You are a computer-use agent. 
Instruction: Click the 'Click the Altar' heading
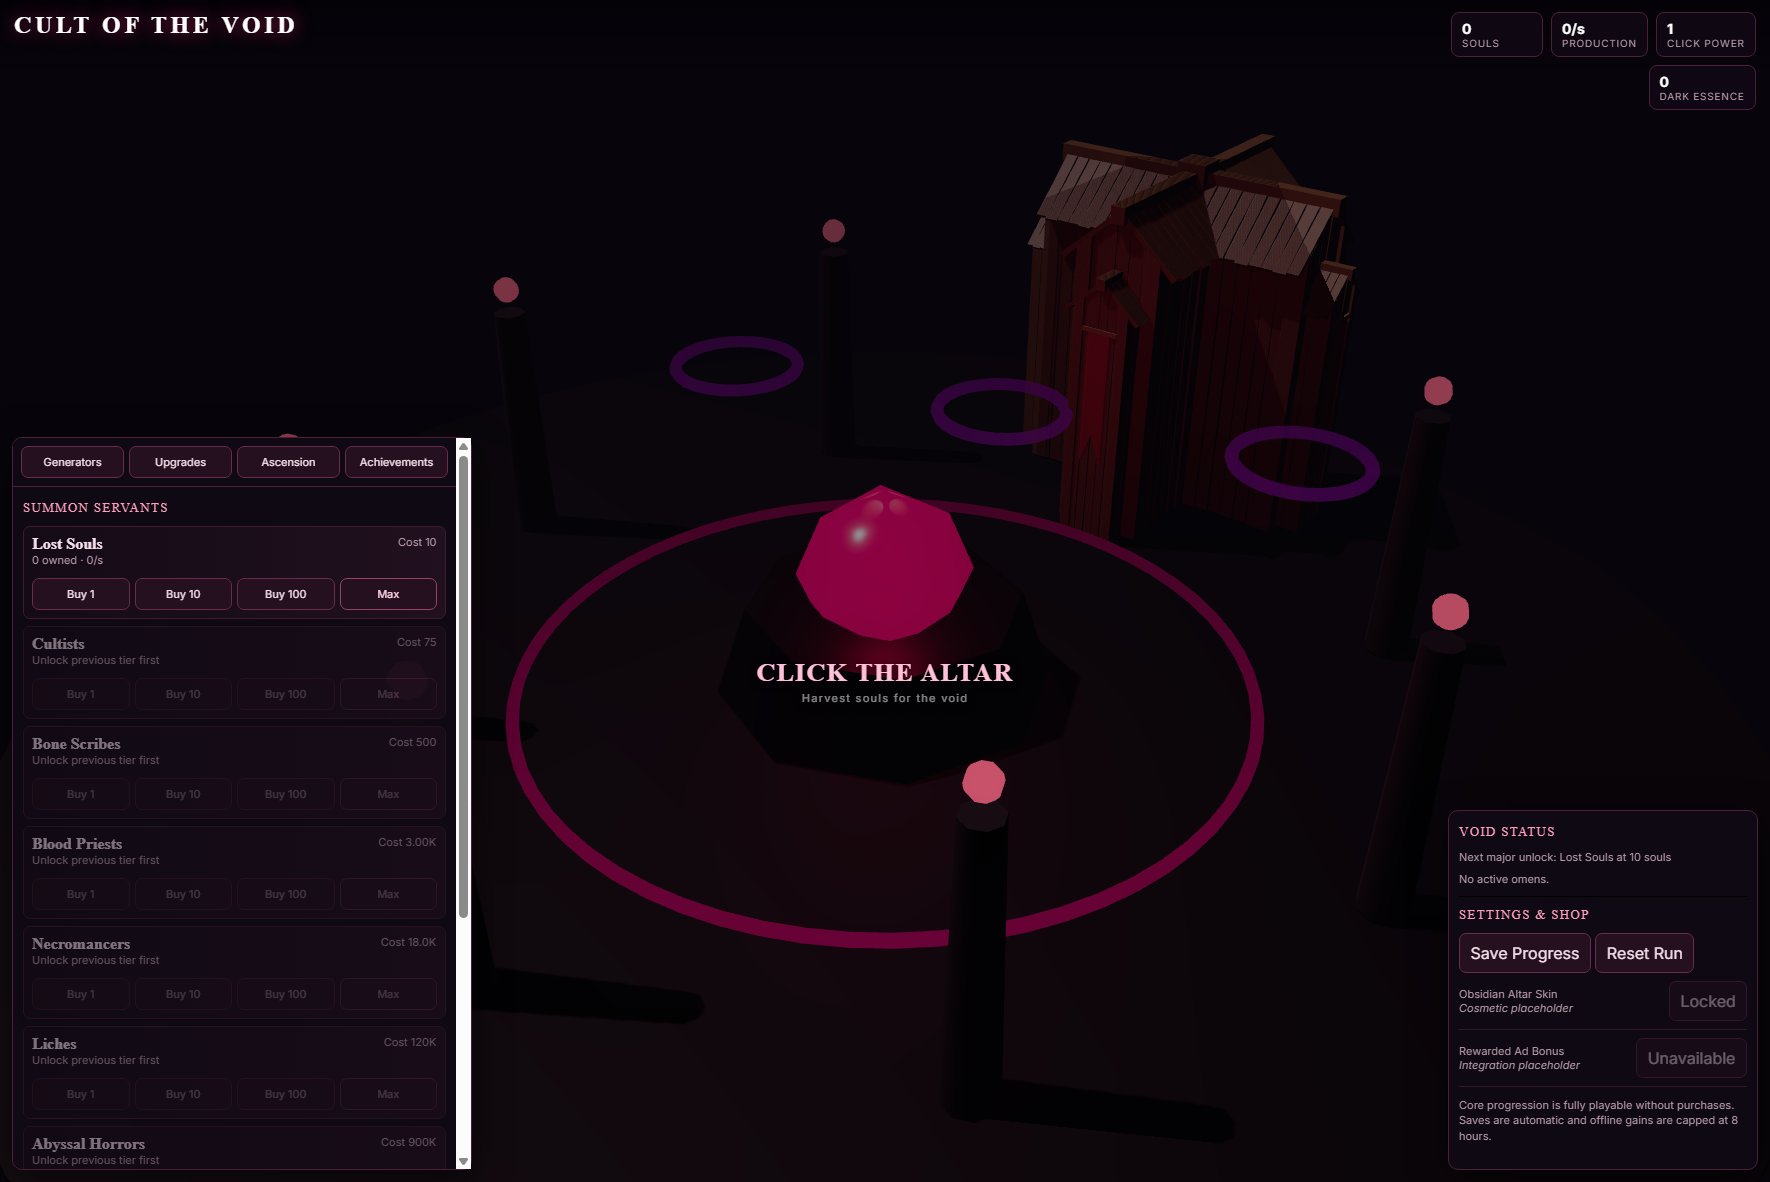[884, 672]
